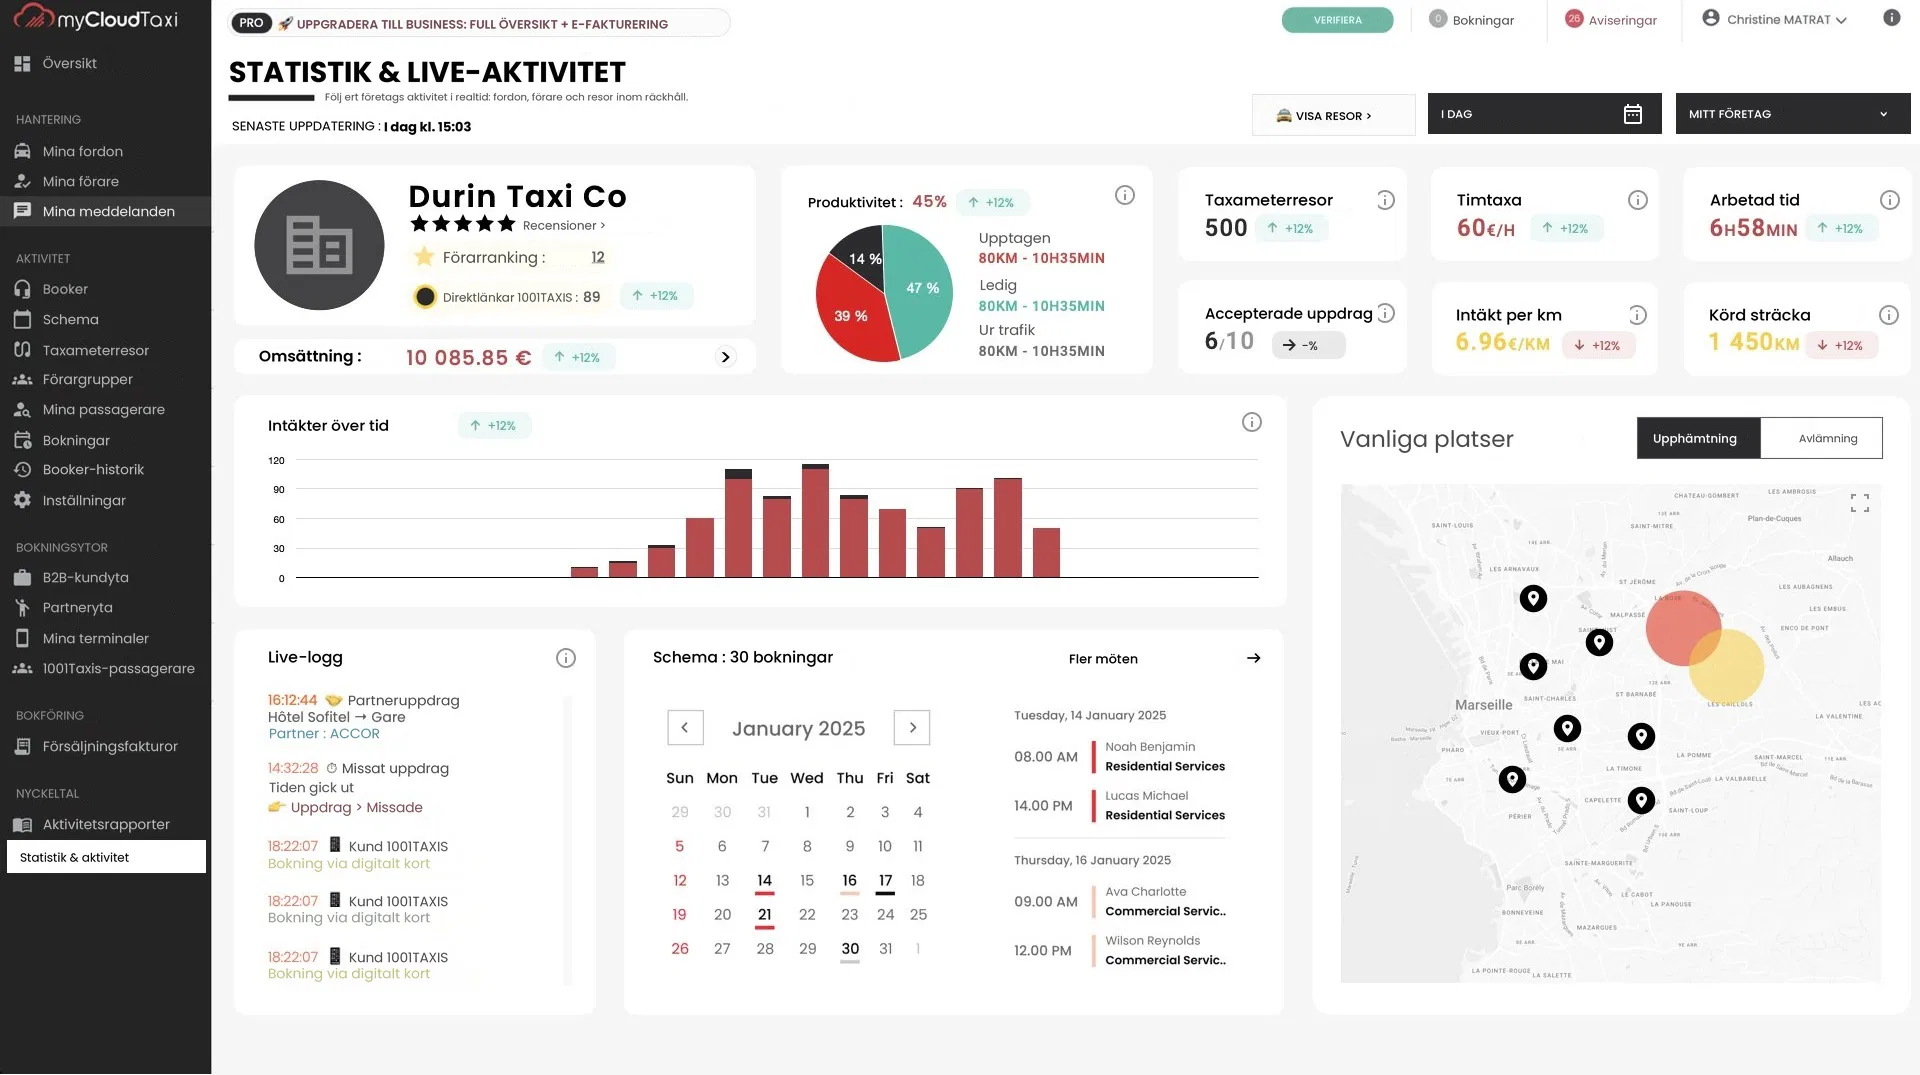Switch map to Avlämning mode

coord(1821,438)
